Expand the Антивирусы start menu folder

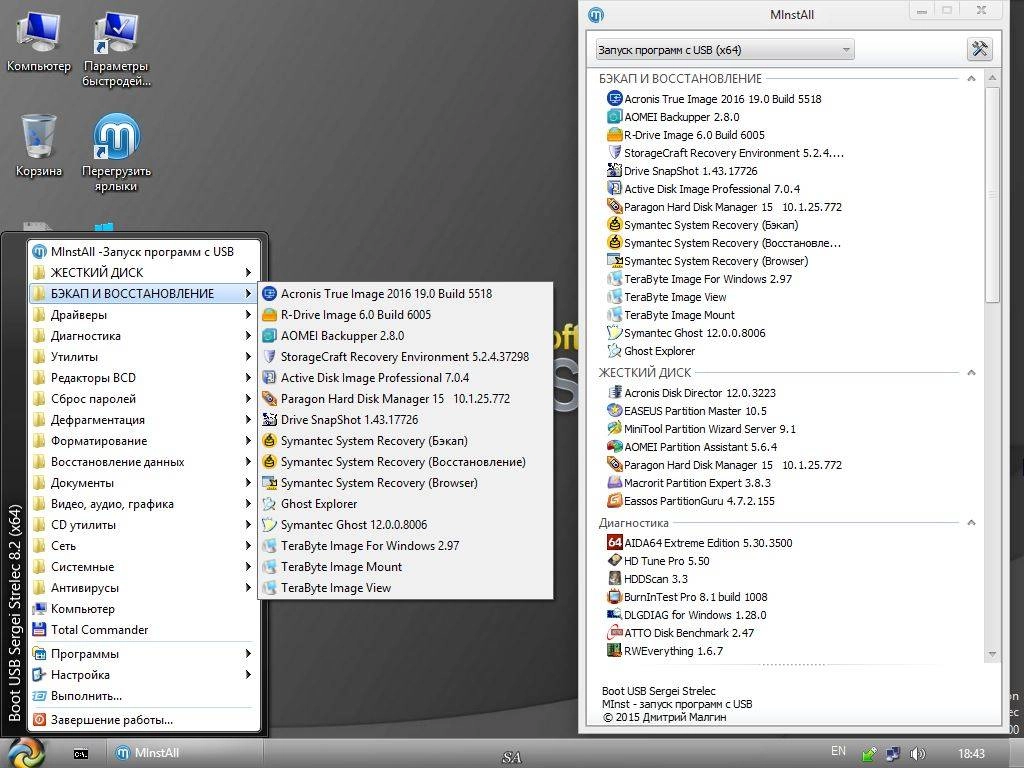(143, 588)
